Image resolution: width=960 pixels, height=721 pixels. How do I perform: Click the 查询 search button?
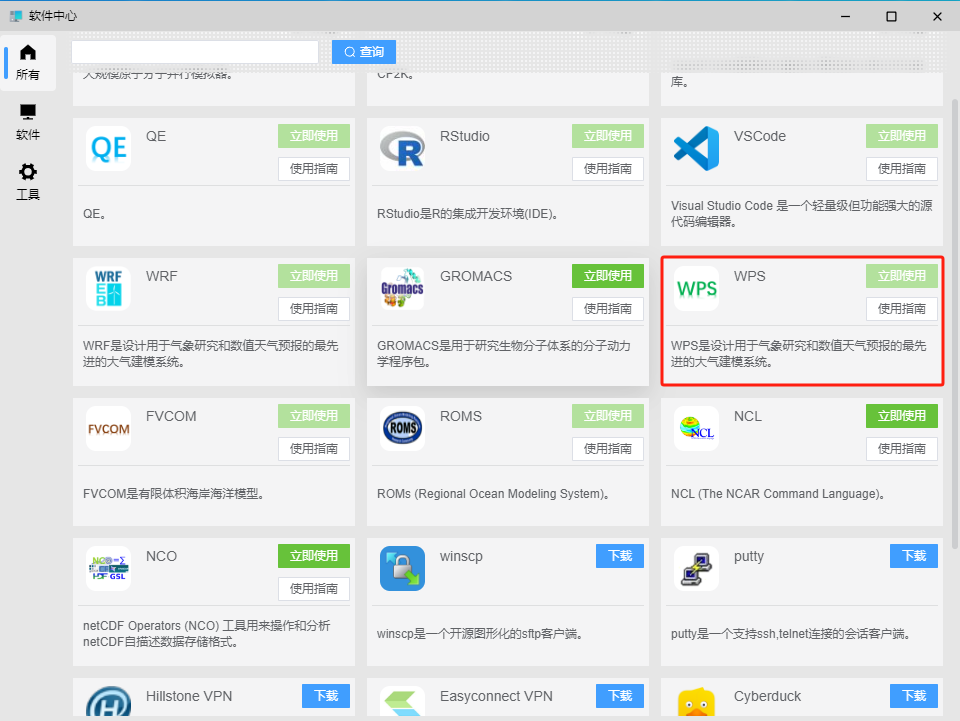tap(364, 52)
